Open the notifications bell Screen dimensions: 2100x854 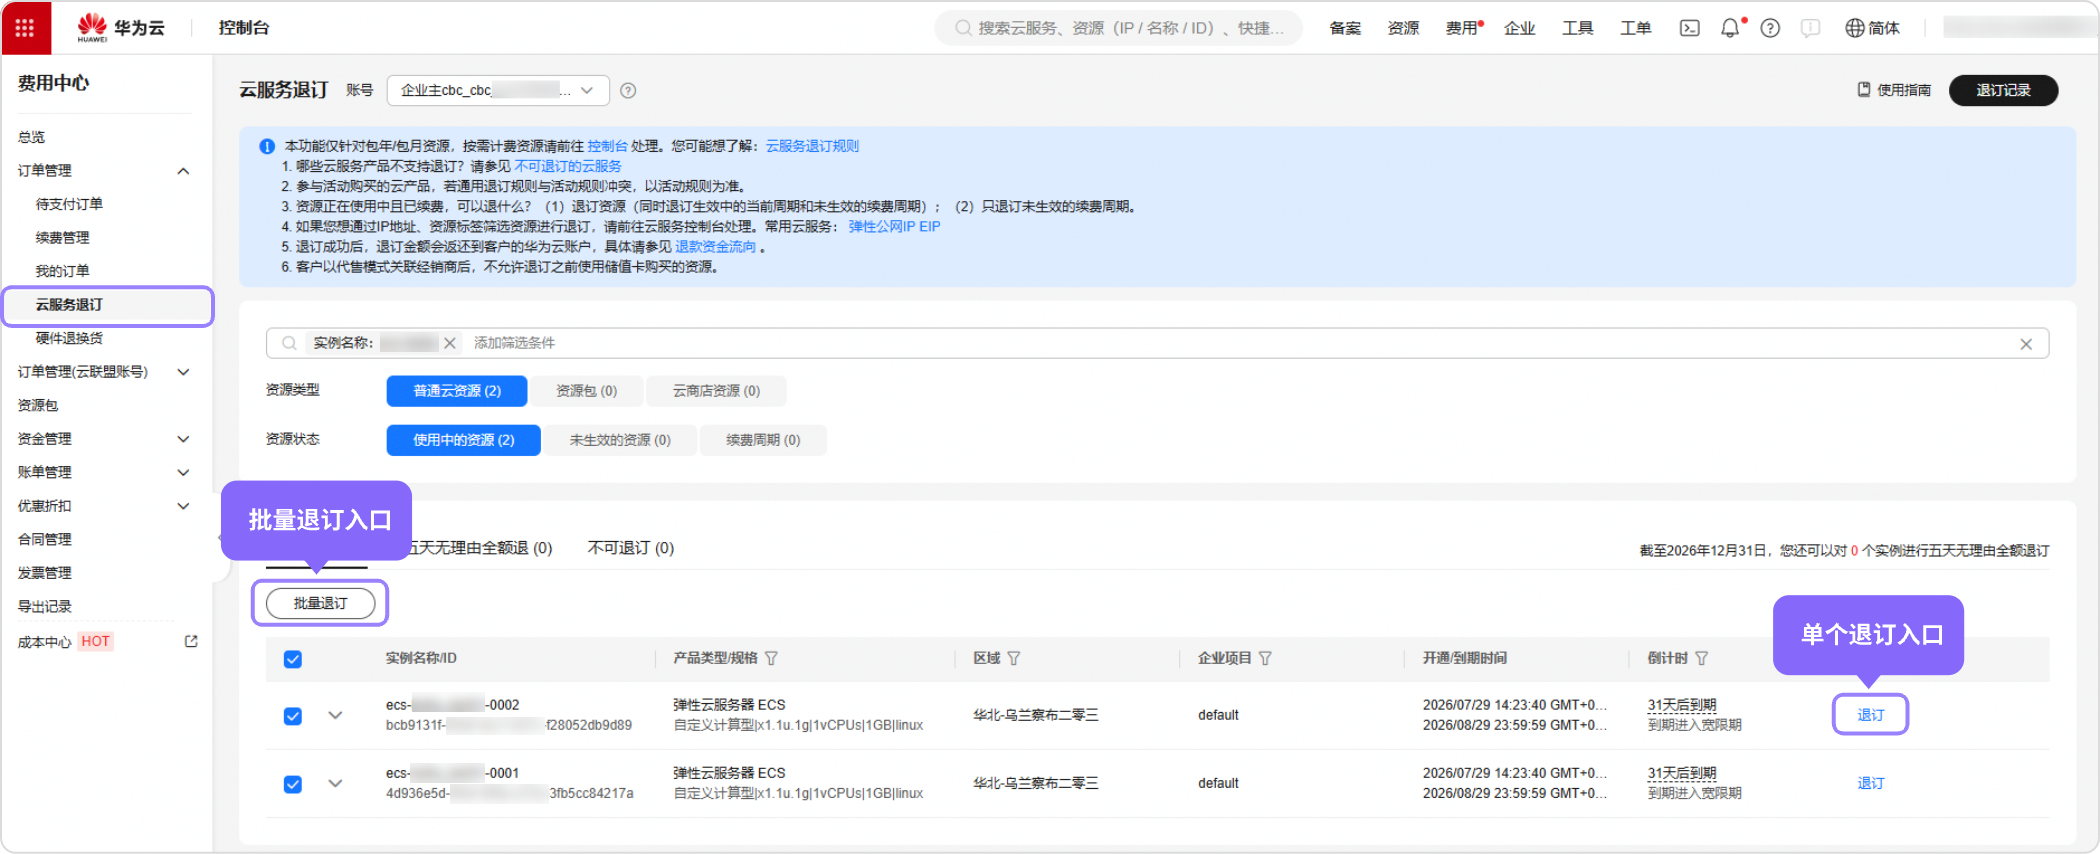pos(1730,28)
